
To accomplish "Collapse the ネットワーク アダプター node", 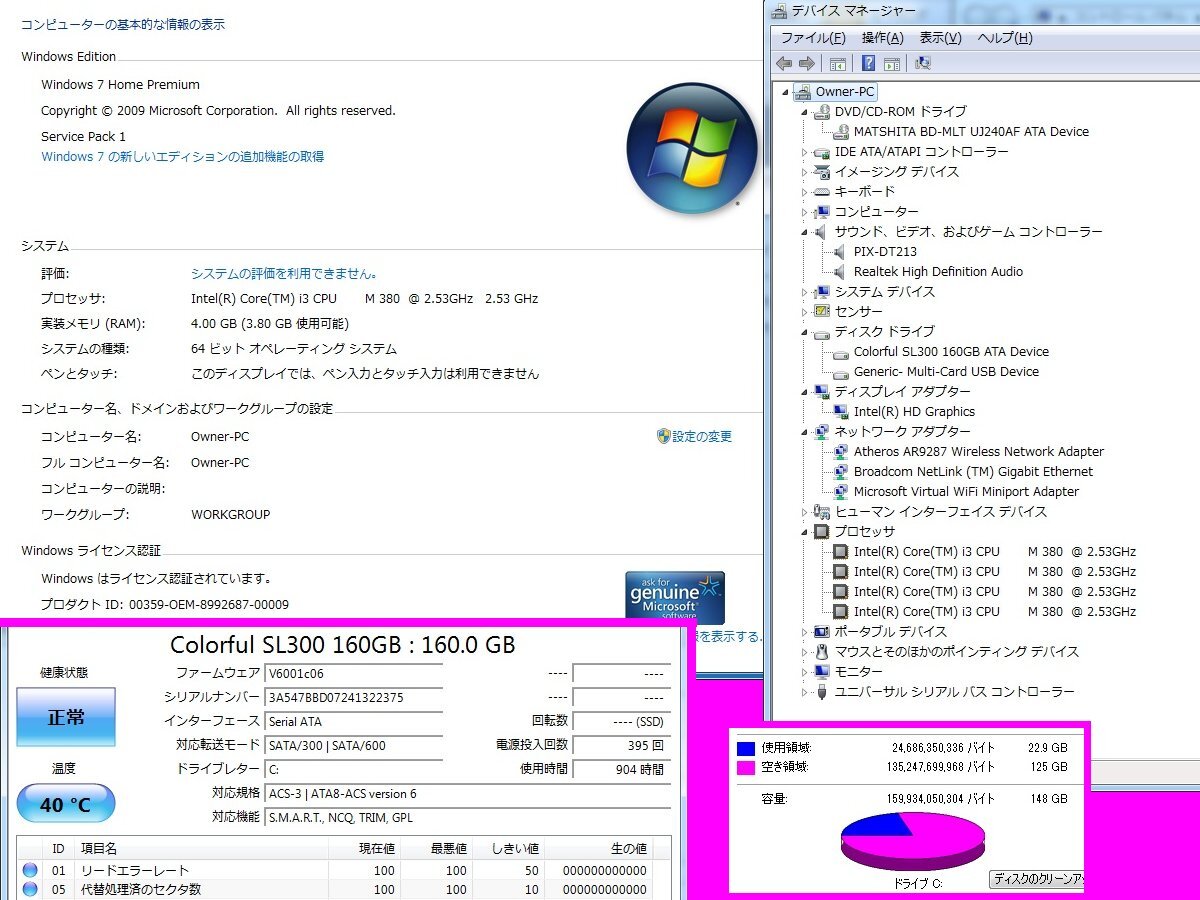I will (x=805, y=432).
